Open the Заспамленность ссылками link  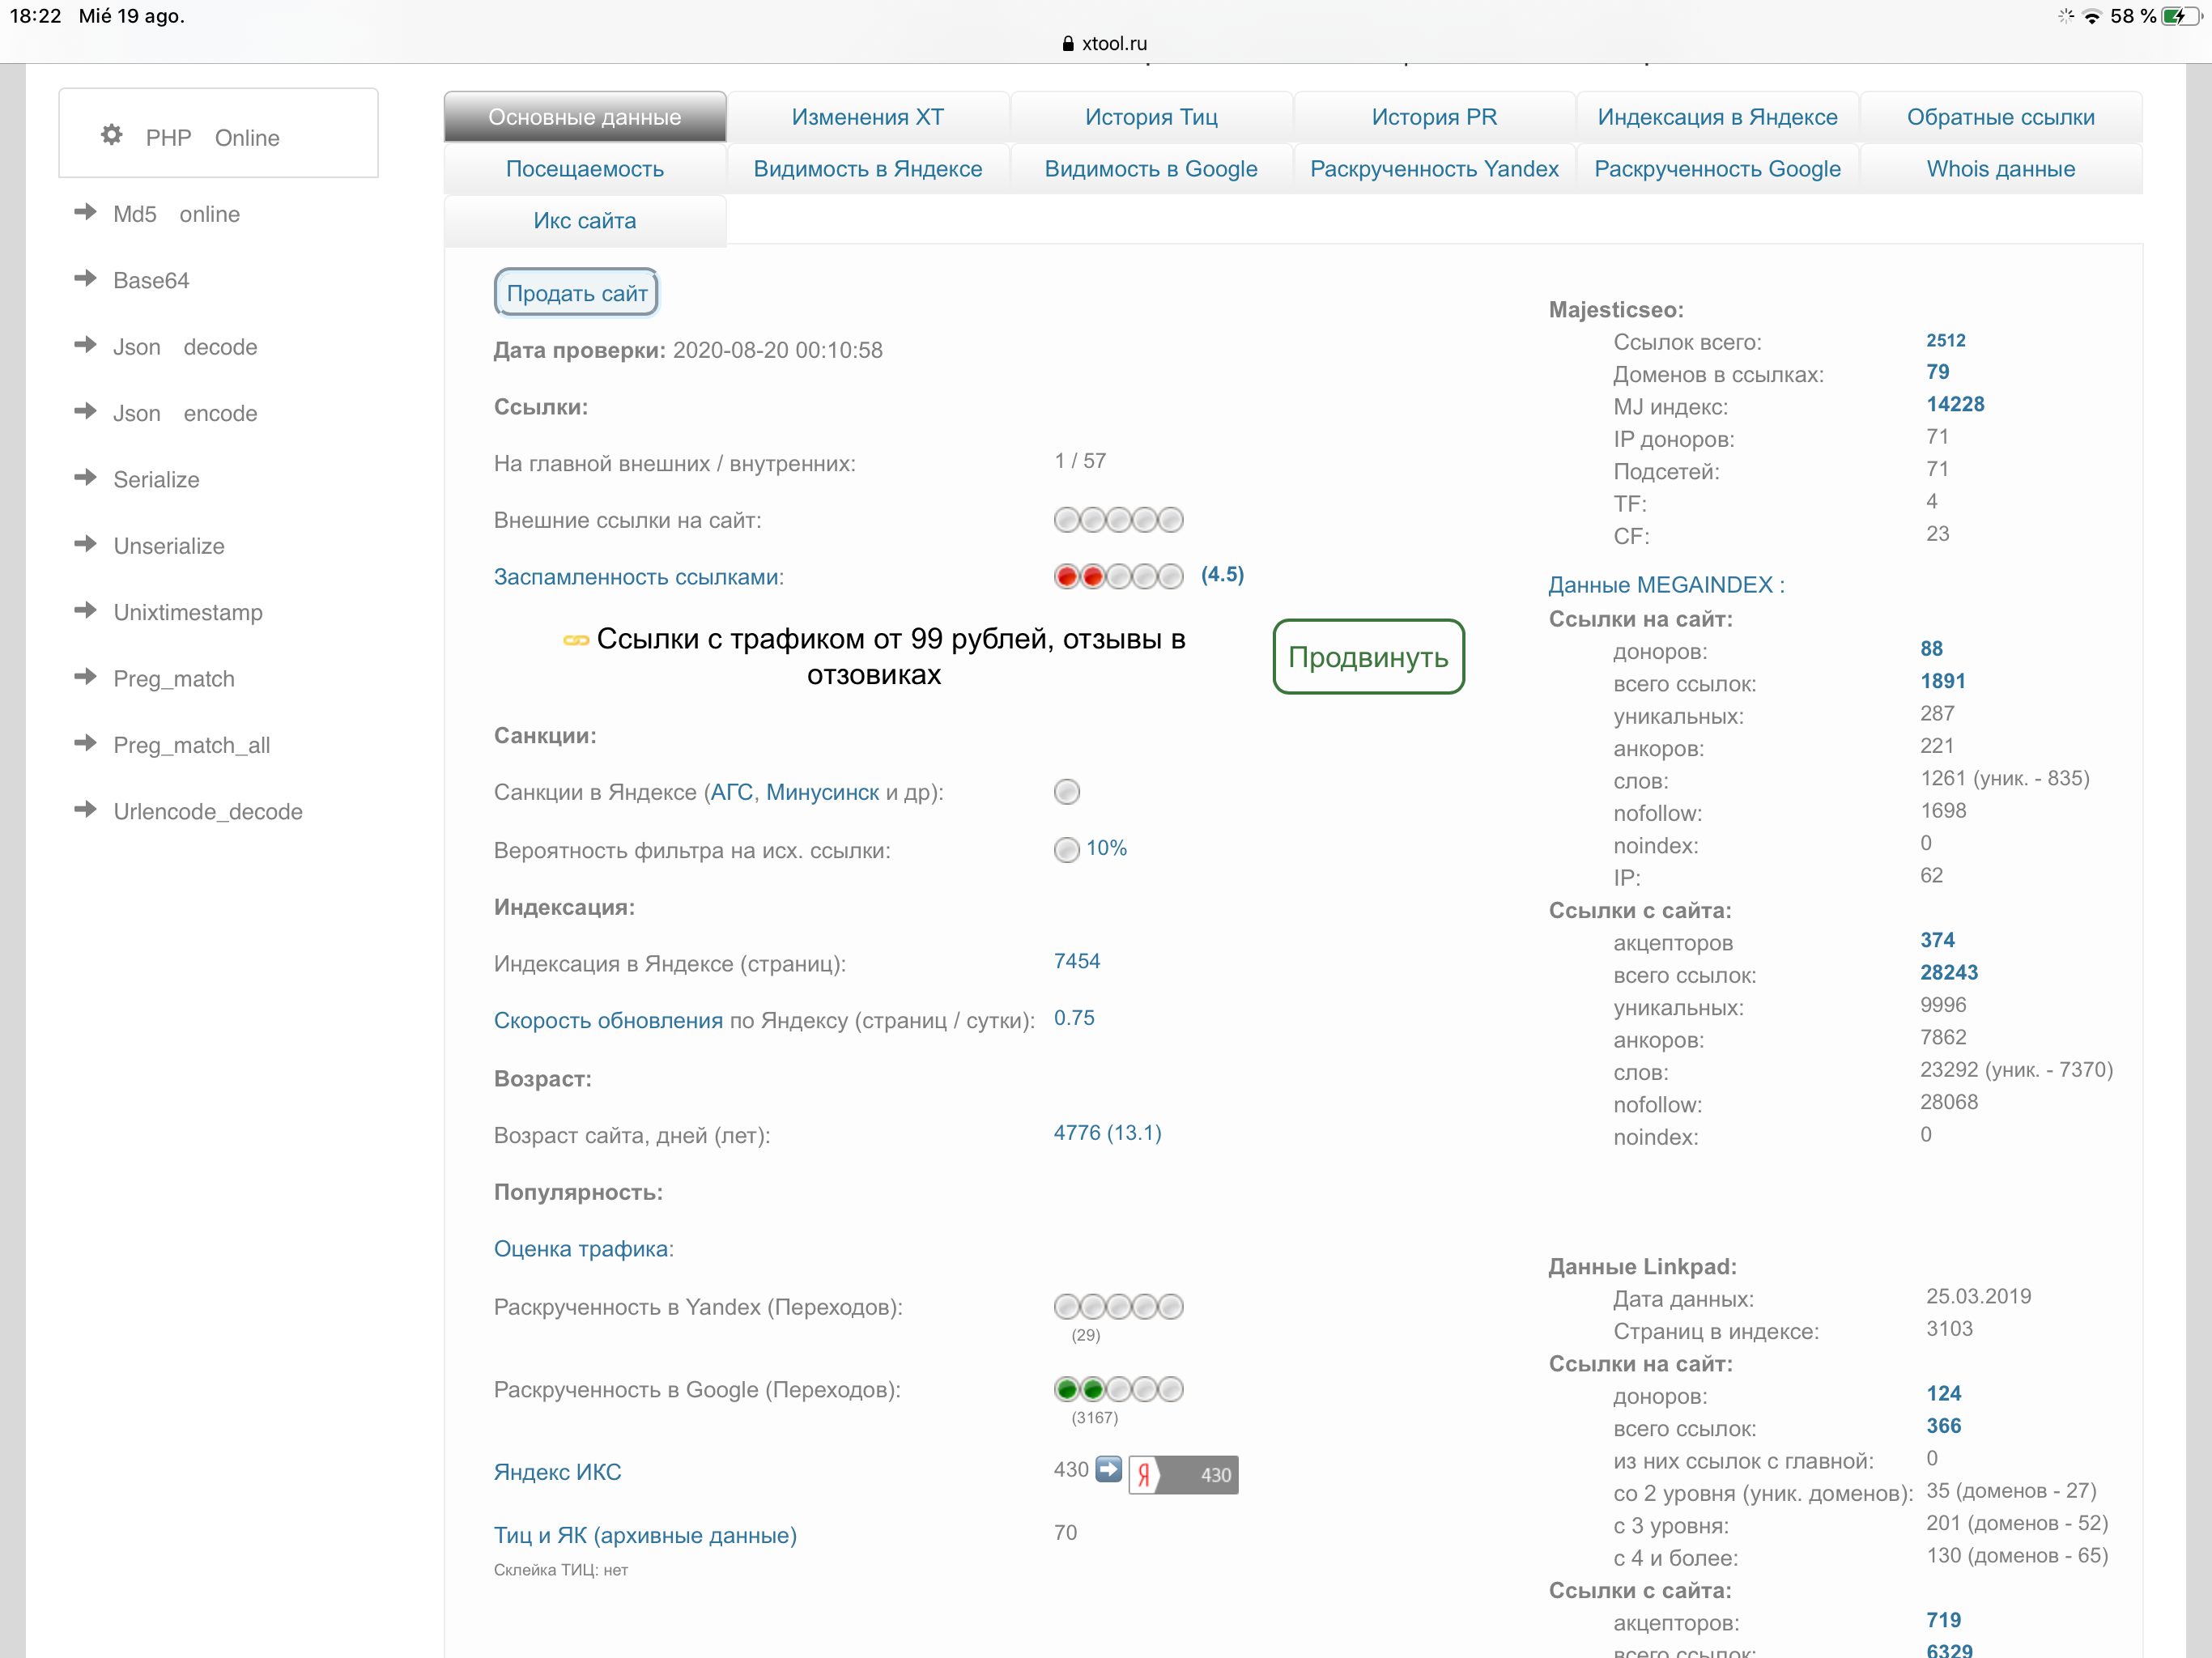638,577
